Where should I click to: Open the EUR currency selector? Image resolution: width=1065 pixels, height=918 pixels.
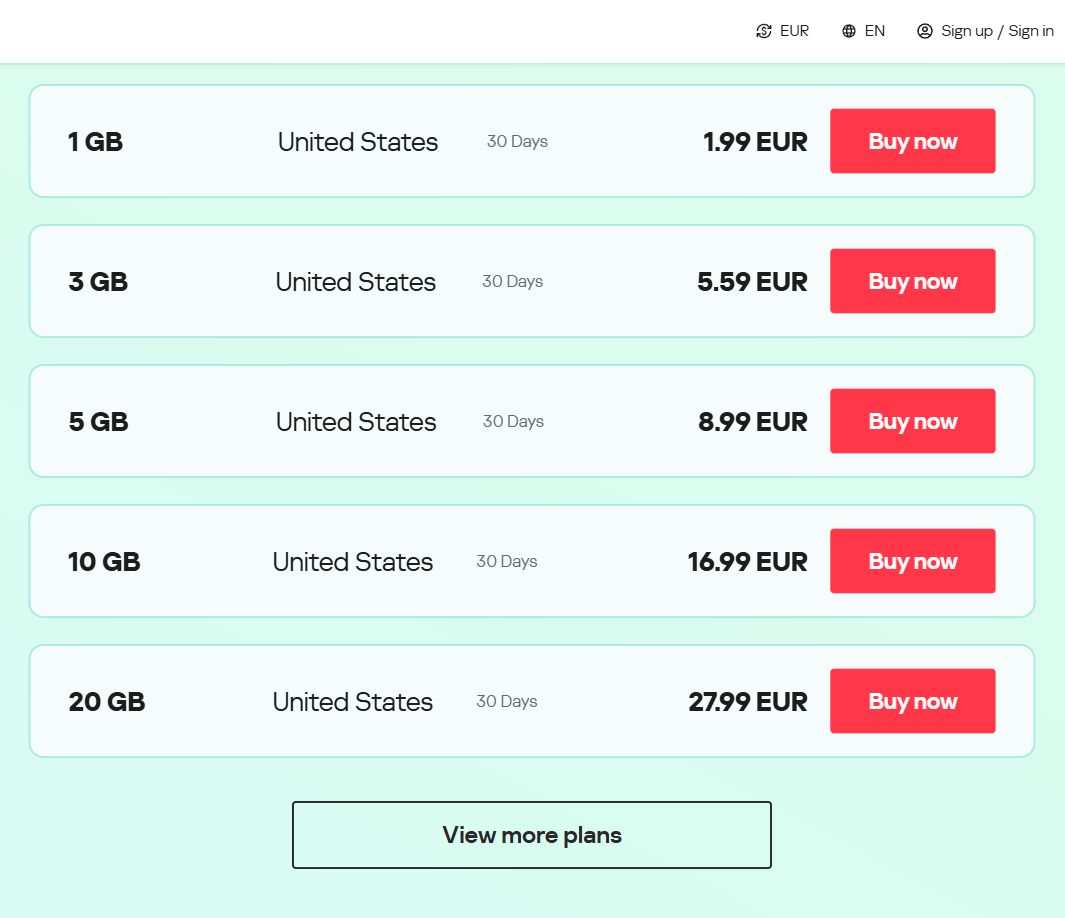(x=794, y=31)
